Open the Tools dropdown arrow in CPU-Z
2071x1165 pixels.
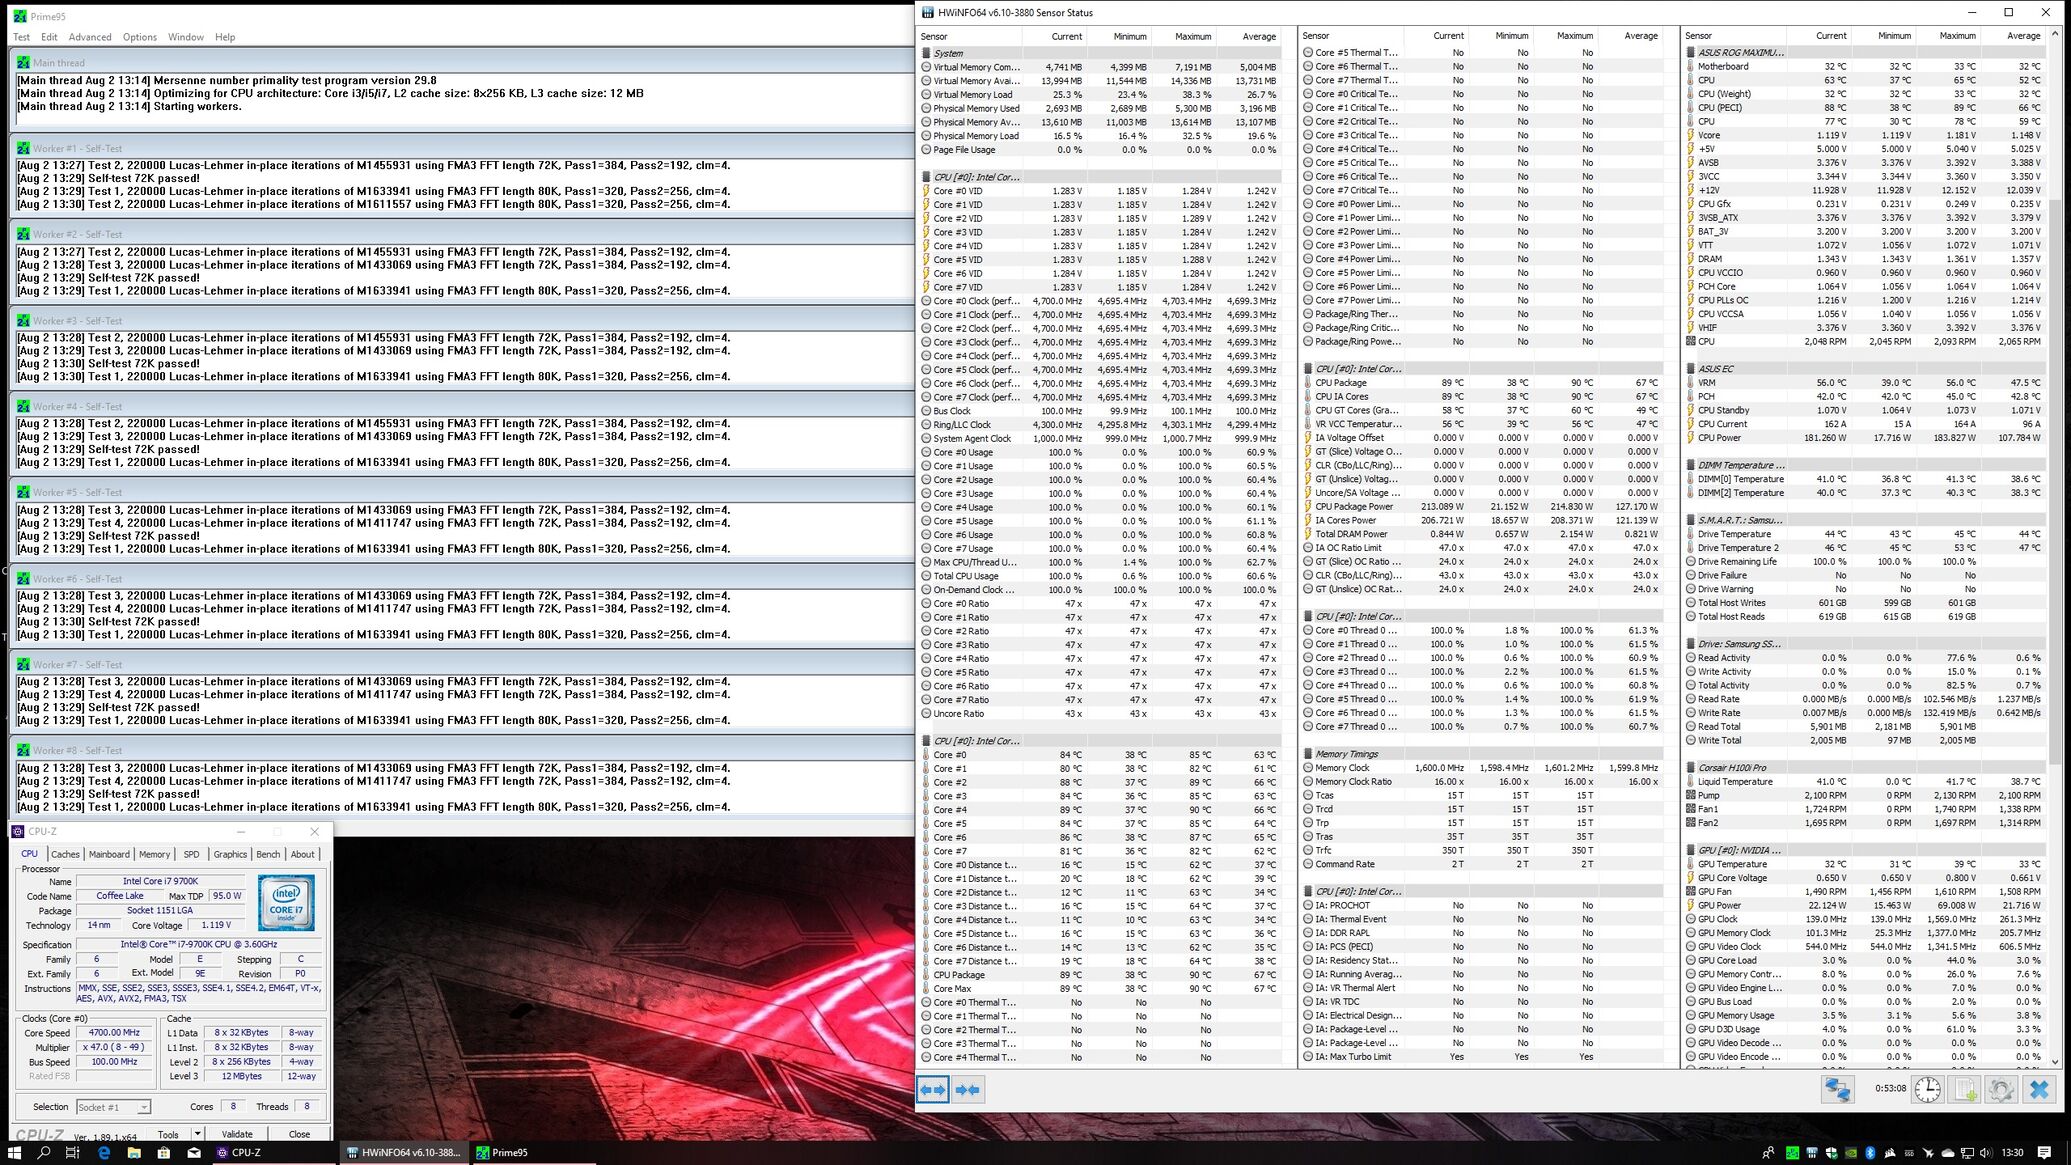(x=197, y=1134)
